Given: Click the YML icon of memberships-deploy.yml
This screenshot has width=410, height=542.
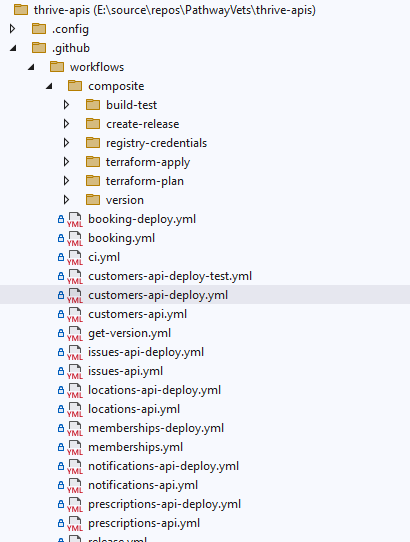Looking at the screenshot, I should pyautogui.click(x=75, y=429).
